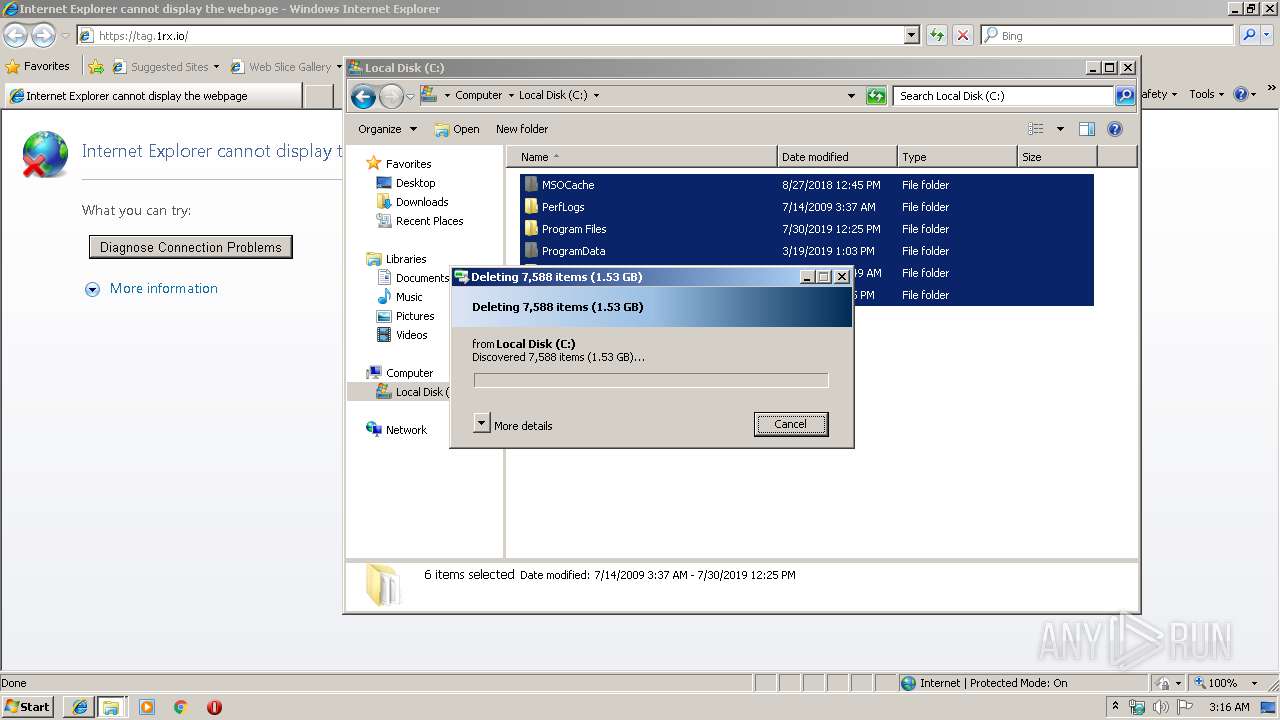Screen dimensions: 1280x720
Task: Open the IE Tools menu
Action: [x=1207, y=94]
